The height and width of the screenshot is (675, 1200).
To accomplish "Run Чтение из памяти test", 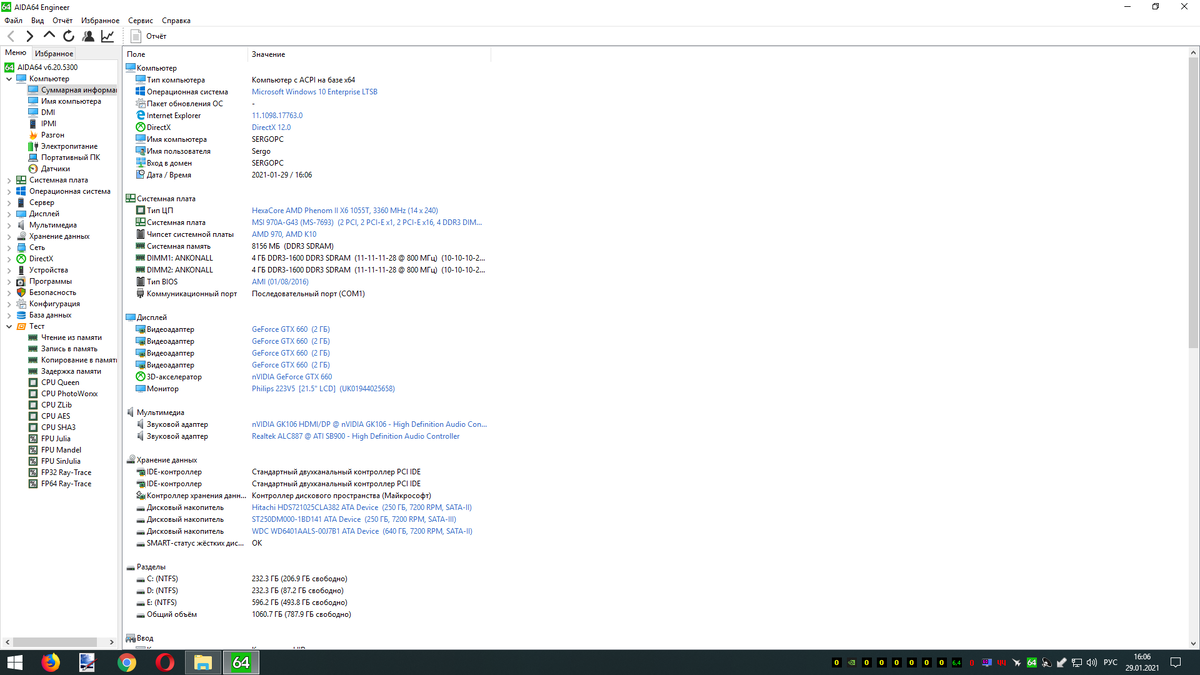I will (x=71, y=337).
